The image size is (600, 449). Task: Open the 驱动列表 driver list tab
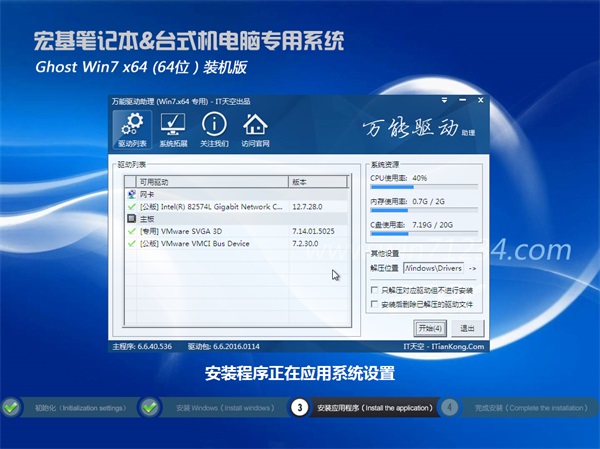(131, 129)
